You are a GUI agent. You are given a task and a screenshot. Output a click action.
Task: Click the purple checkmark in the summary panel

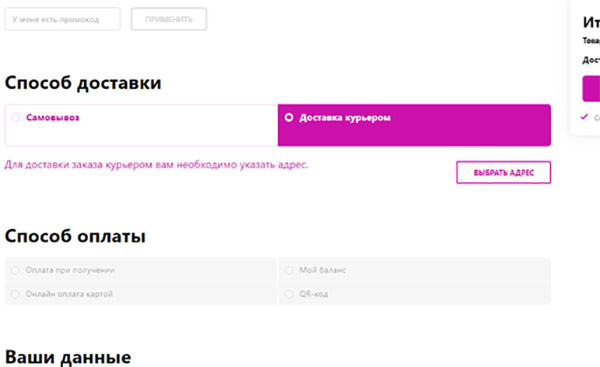(584, 117)
